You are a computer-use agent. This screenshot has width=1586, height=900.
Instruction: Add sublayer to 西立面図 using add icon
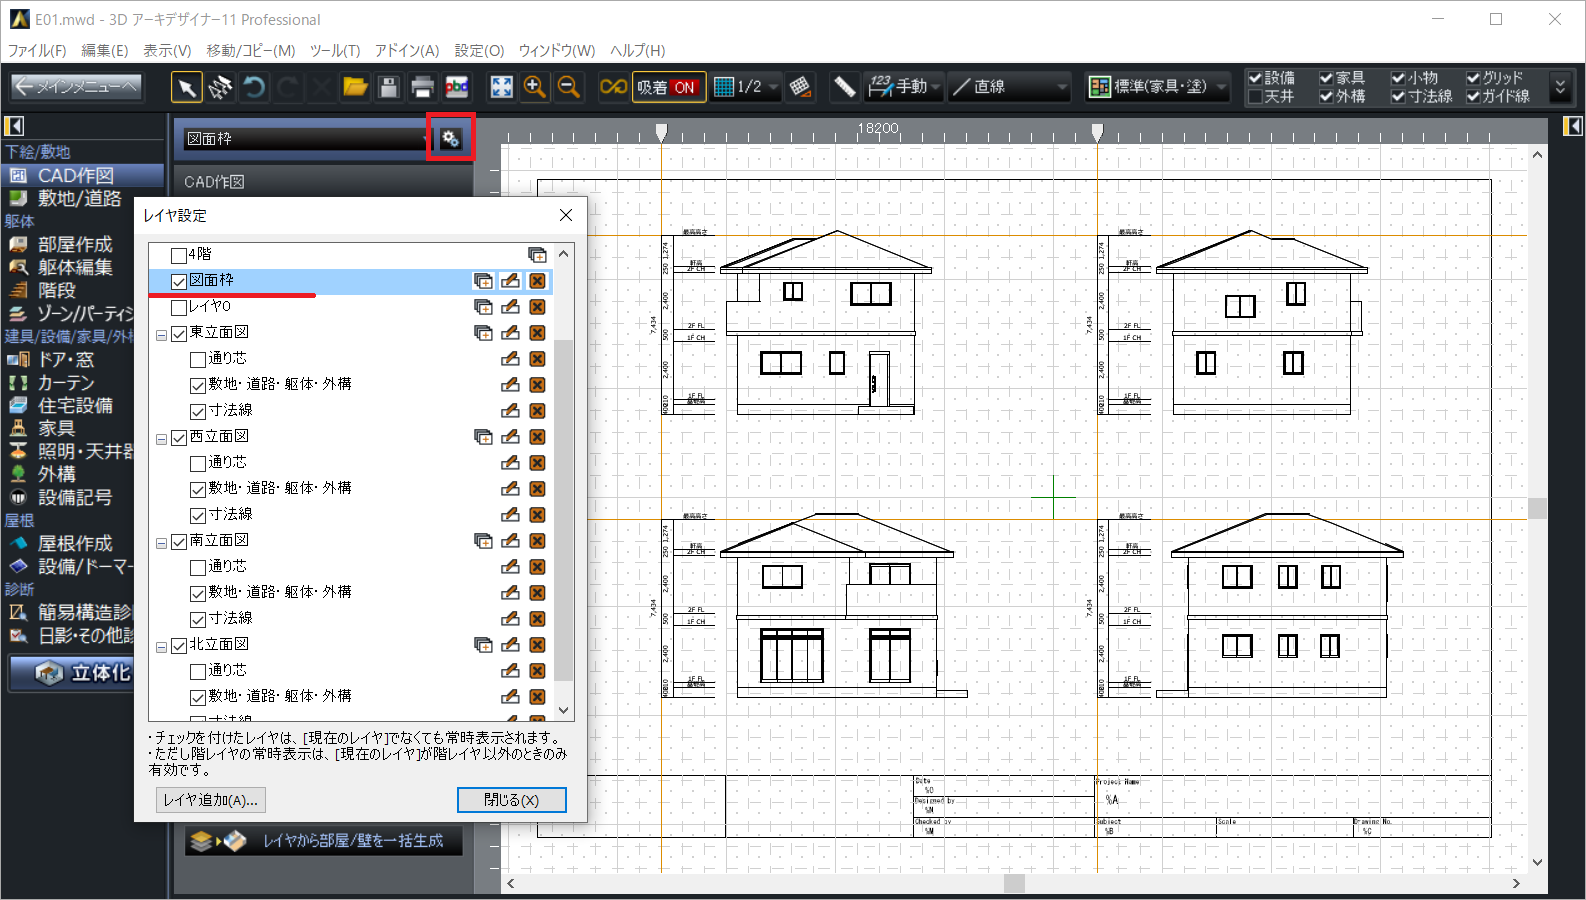tap(483, 437)
